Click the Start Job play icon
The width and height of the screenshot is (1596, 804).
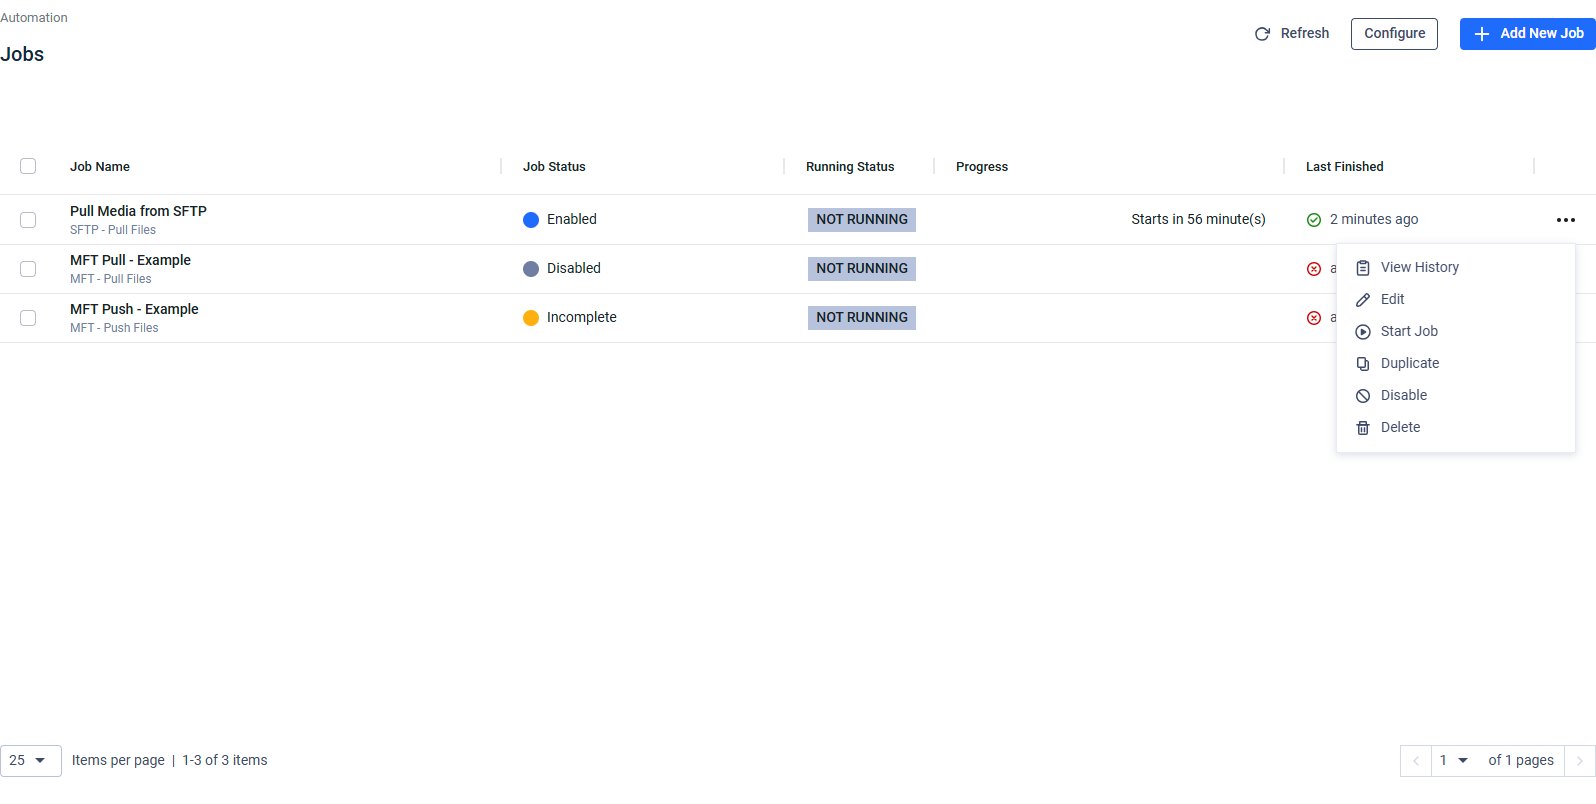coord(1363,332)
